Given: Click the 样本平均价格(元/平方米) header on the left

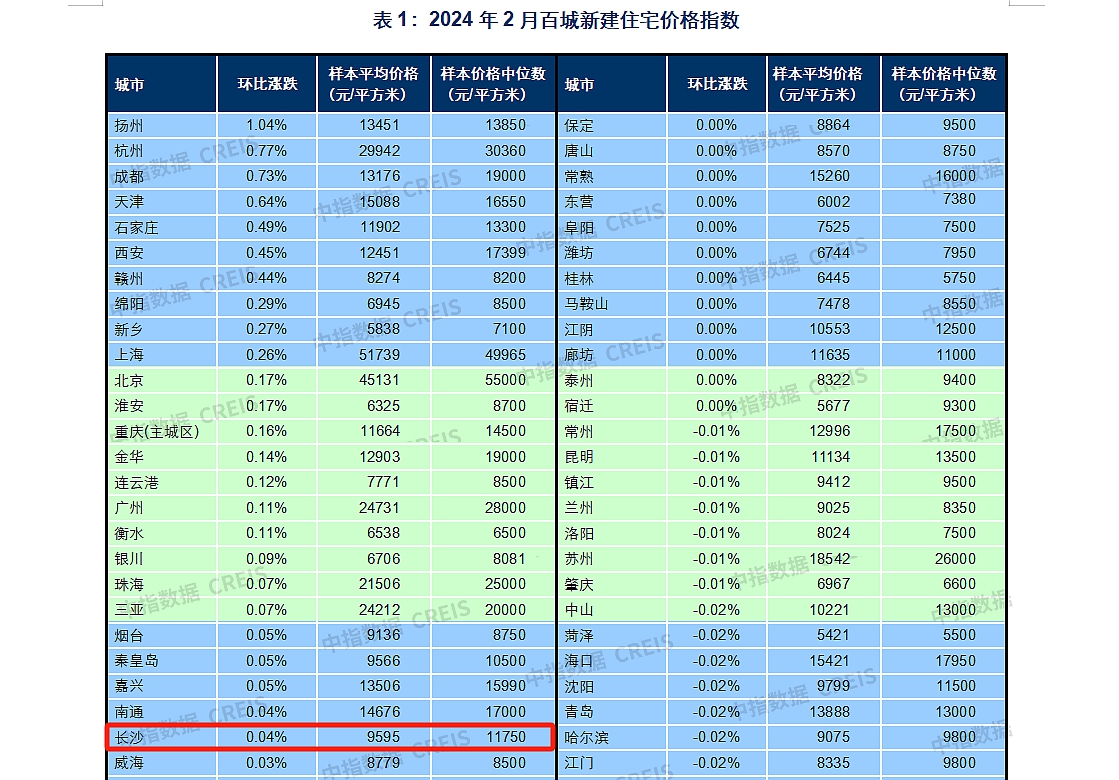Looking at the screenshot, I should point(372,82).
